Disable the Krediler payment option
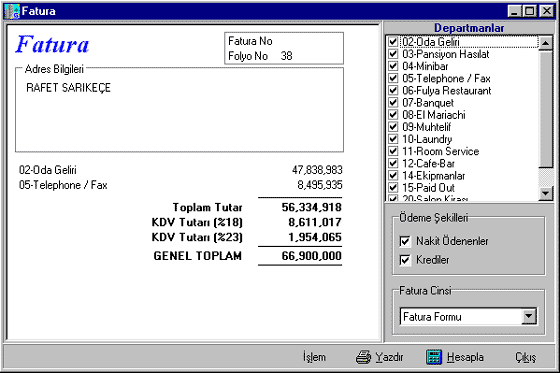 point(405,260)
